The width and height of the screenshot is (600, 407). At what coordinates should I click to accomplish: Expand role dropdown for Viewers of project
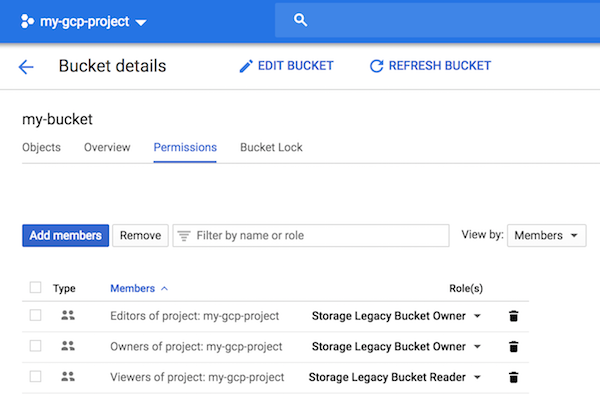click(477, 377)
